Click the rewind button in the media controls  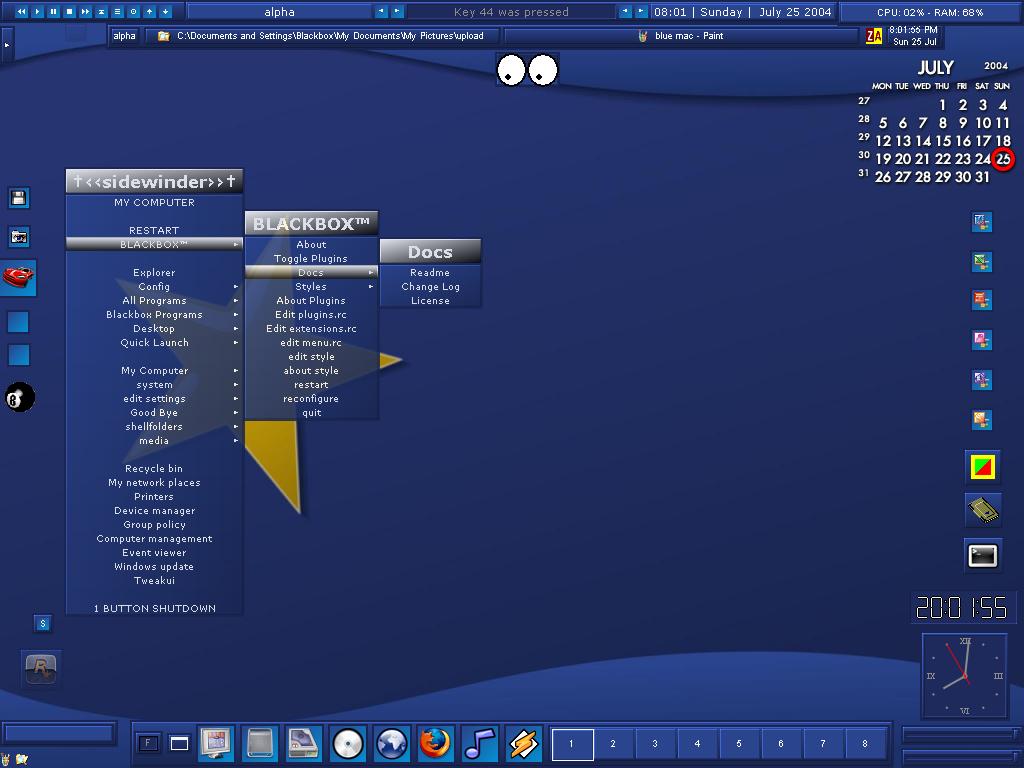click(x=22, y=12)
